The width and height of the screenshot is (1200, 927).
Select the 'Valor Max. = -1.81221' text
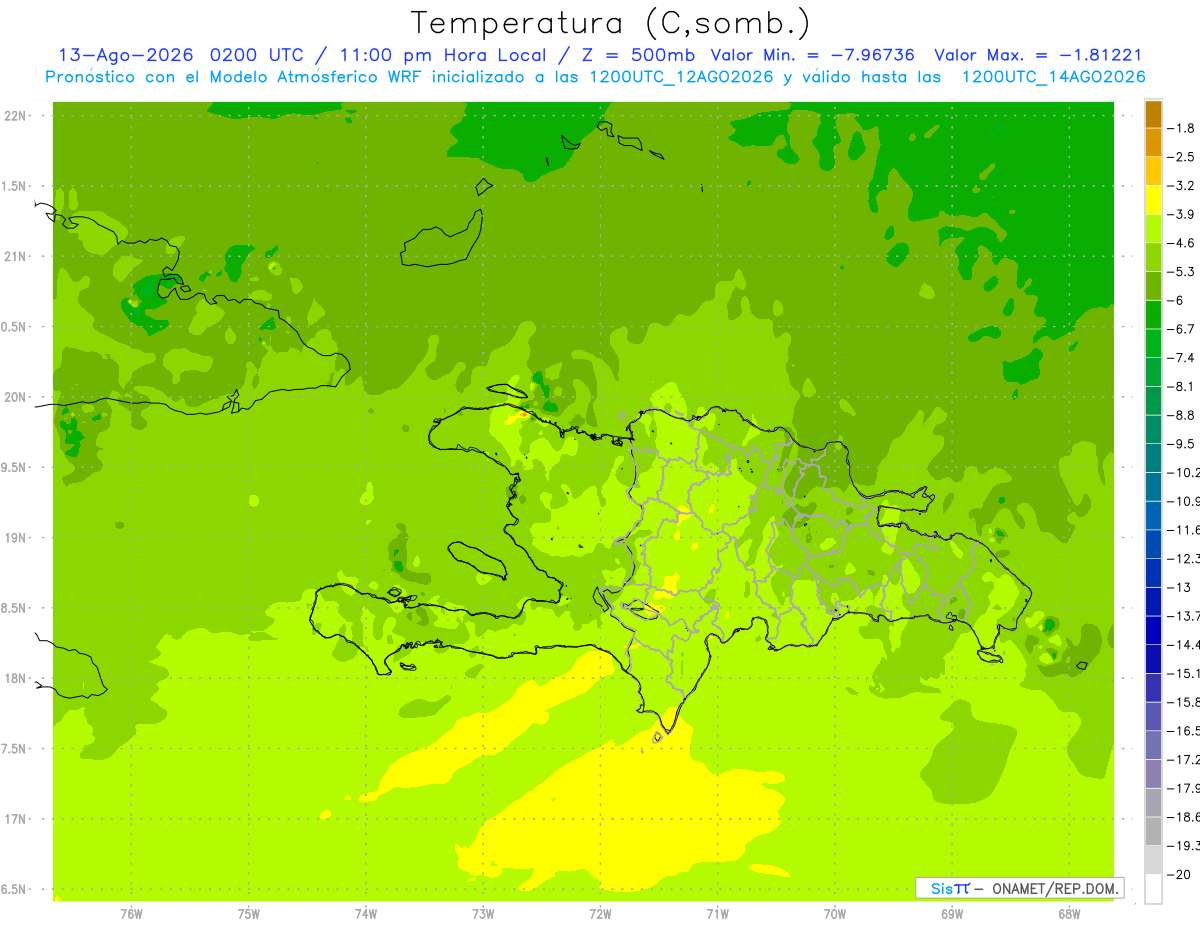pyautogui.click(x=1038, y=55)
